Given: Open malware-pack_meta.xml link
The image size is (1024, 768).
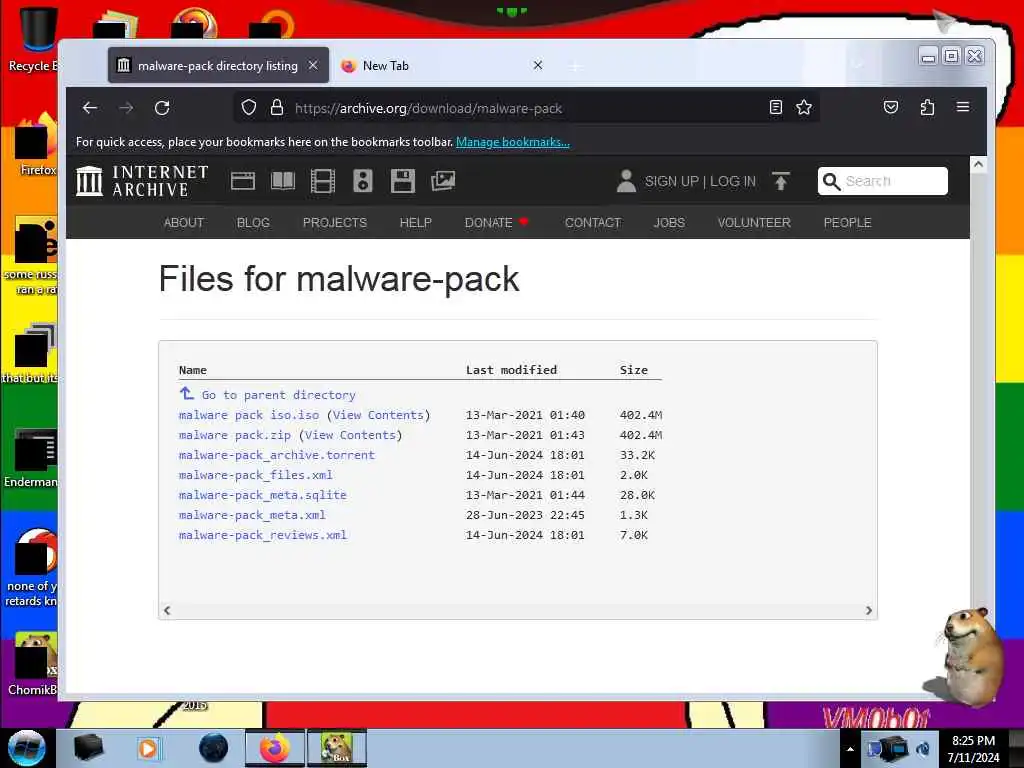Looking at the screenshot, I should pyautogui.click(x=252, y=515).
